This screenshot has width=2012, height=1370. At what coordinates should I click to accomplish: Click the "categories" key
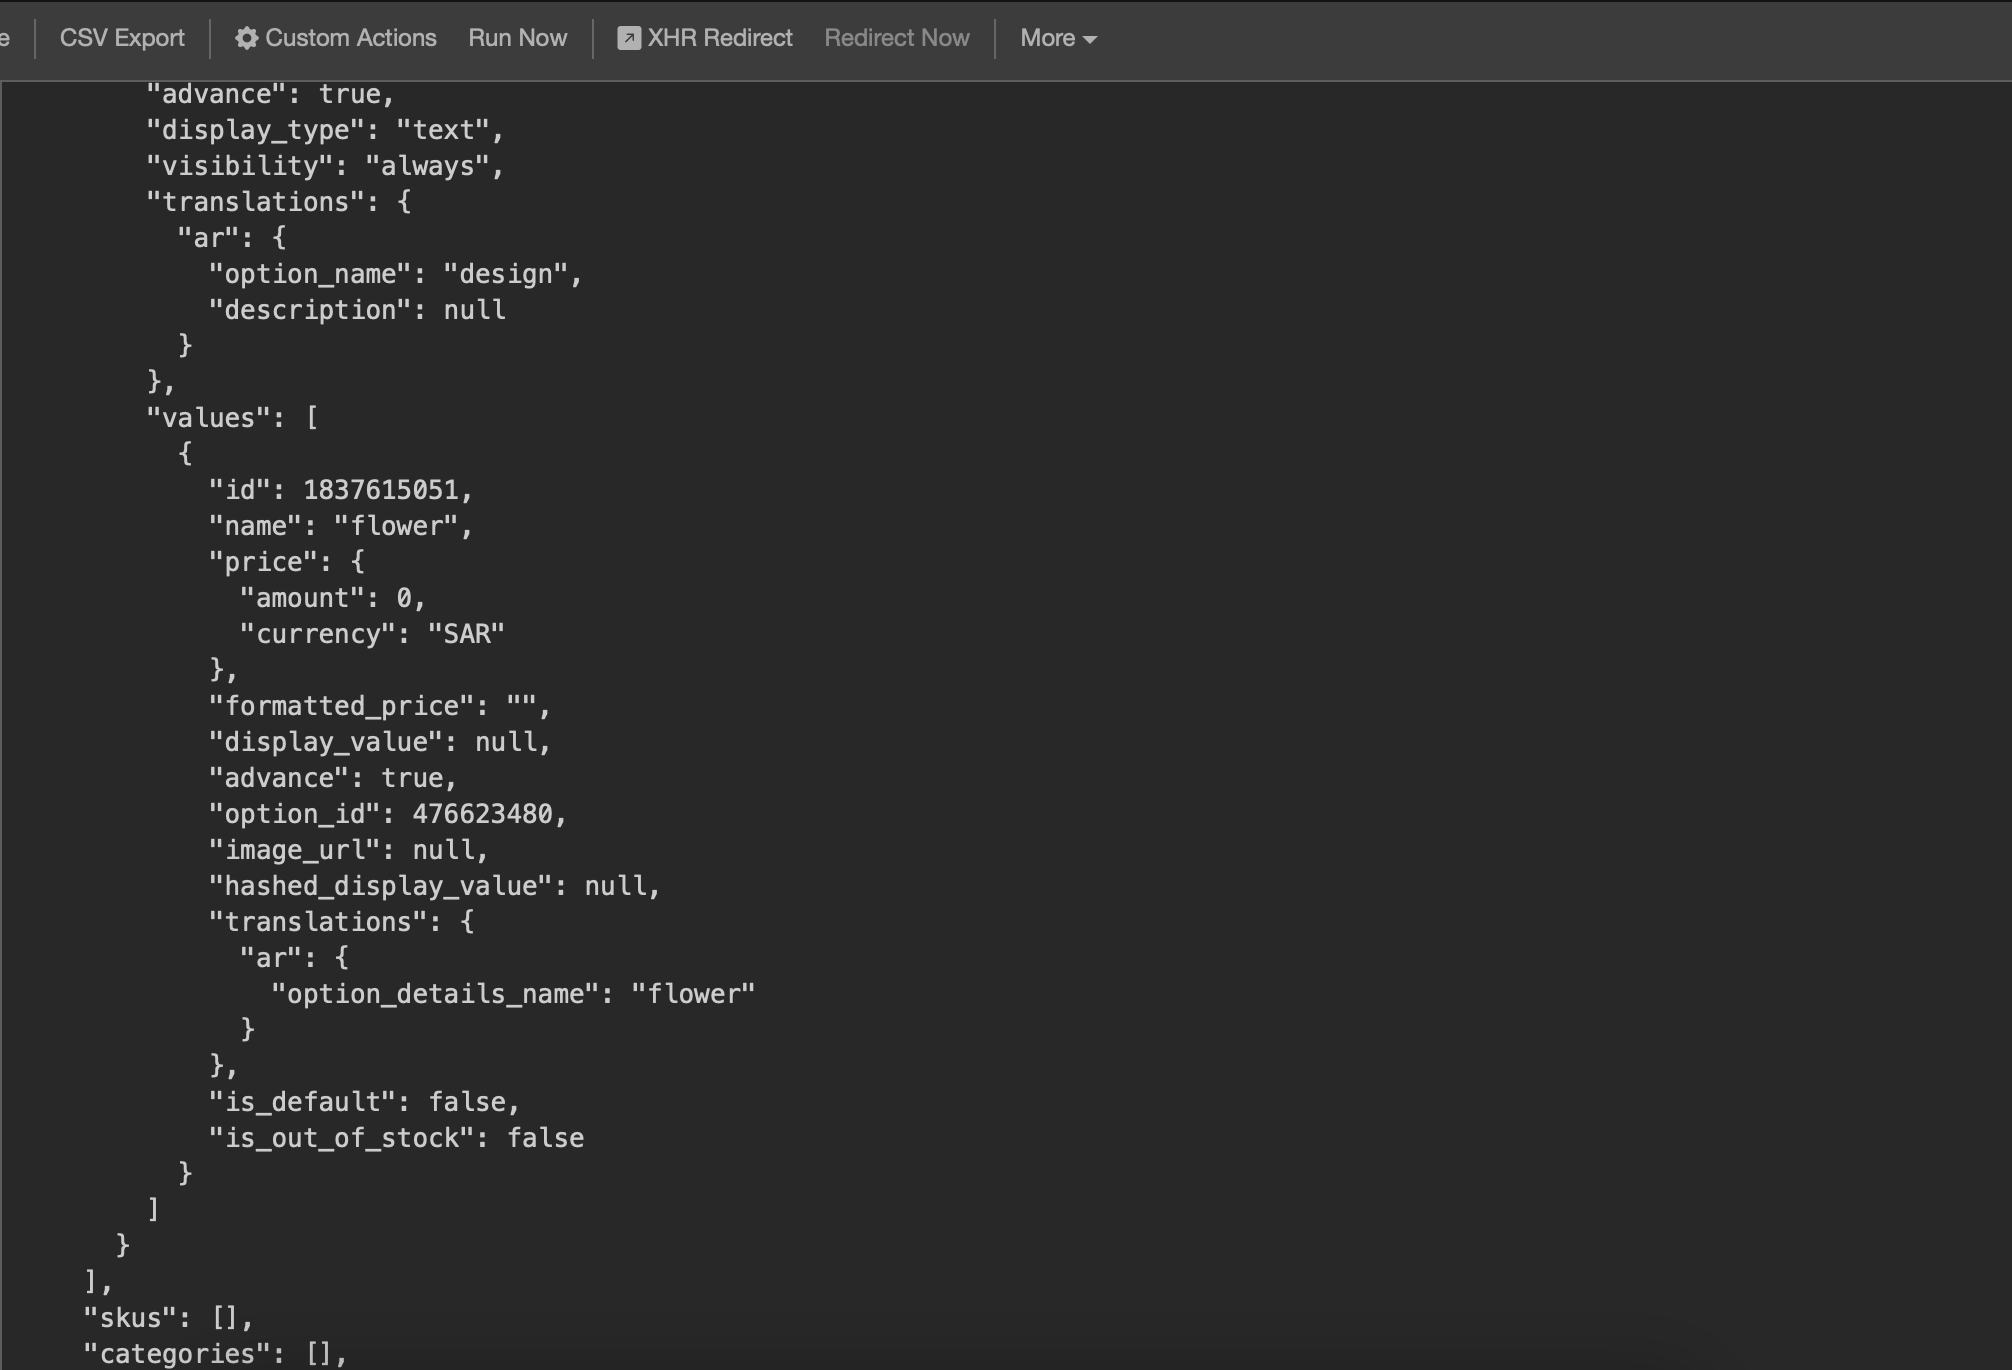(177, 1354)
